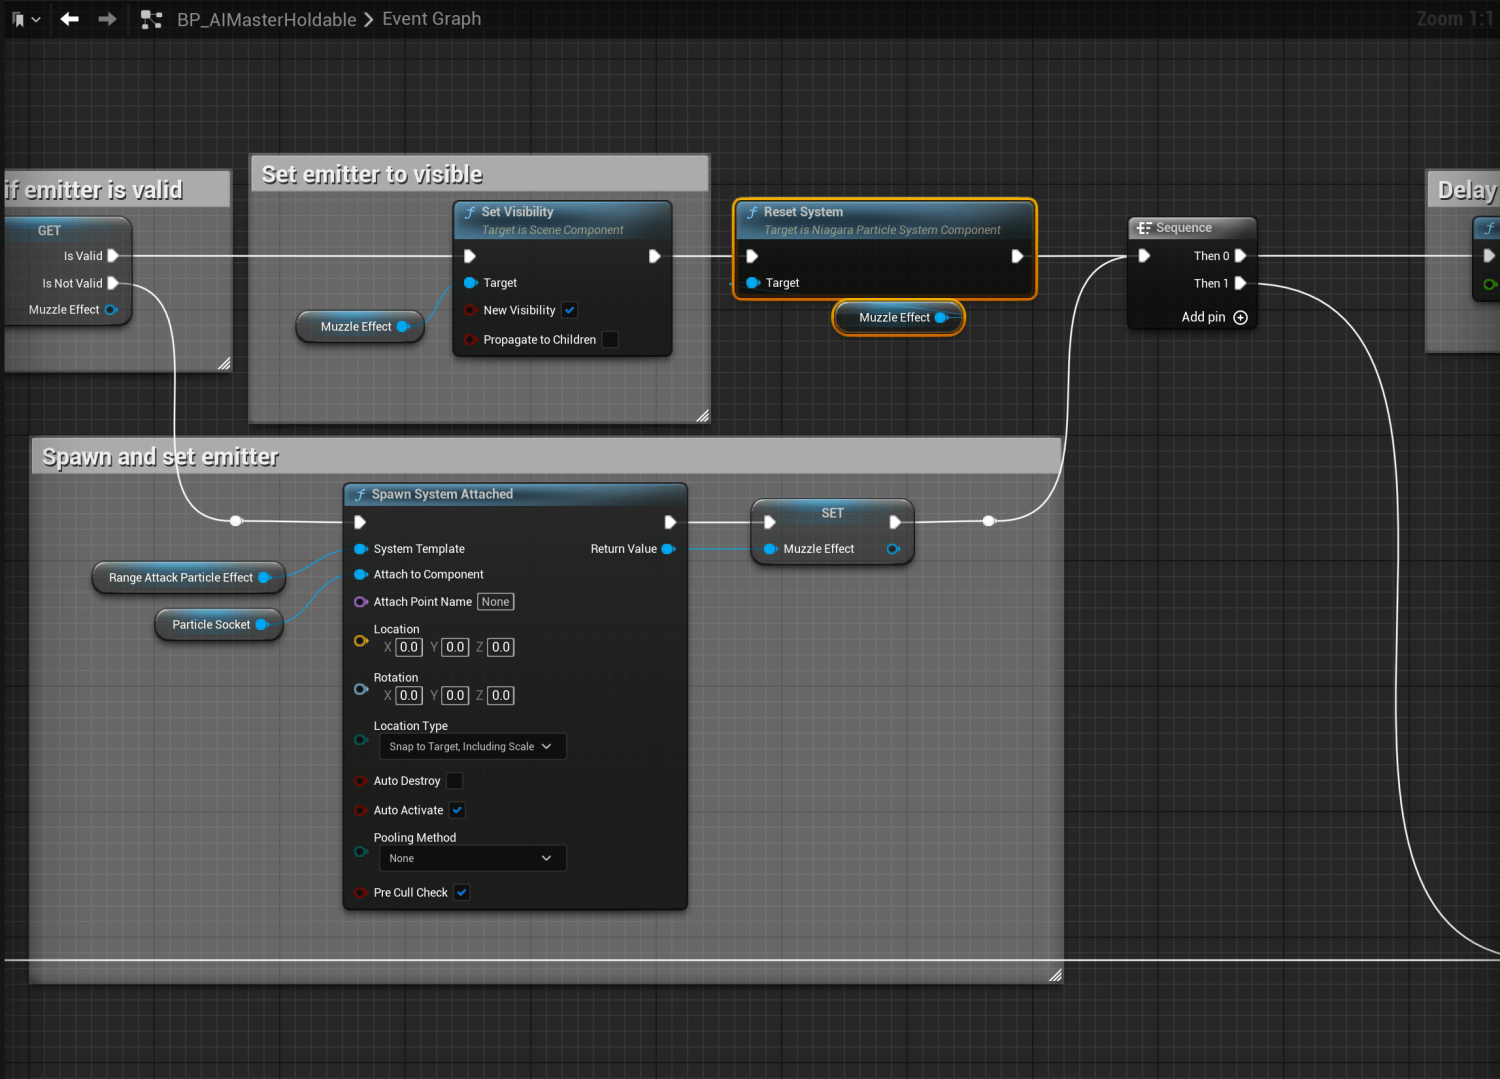This screenshot has height=1079, width=1500.
Task: Toggle the New Visibility checkbox
Action: (x=569, y=310)
